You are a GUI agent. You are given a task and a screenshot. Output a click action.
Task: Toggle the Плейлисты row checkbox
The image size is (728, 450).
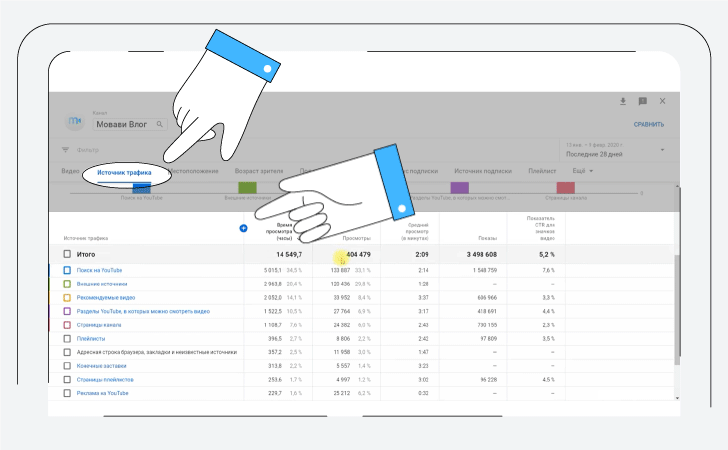tap(67, 339)
